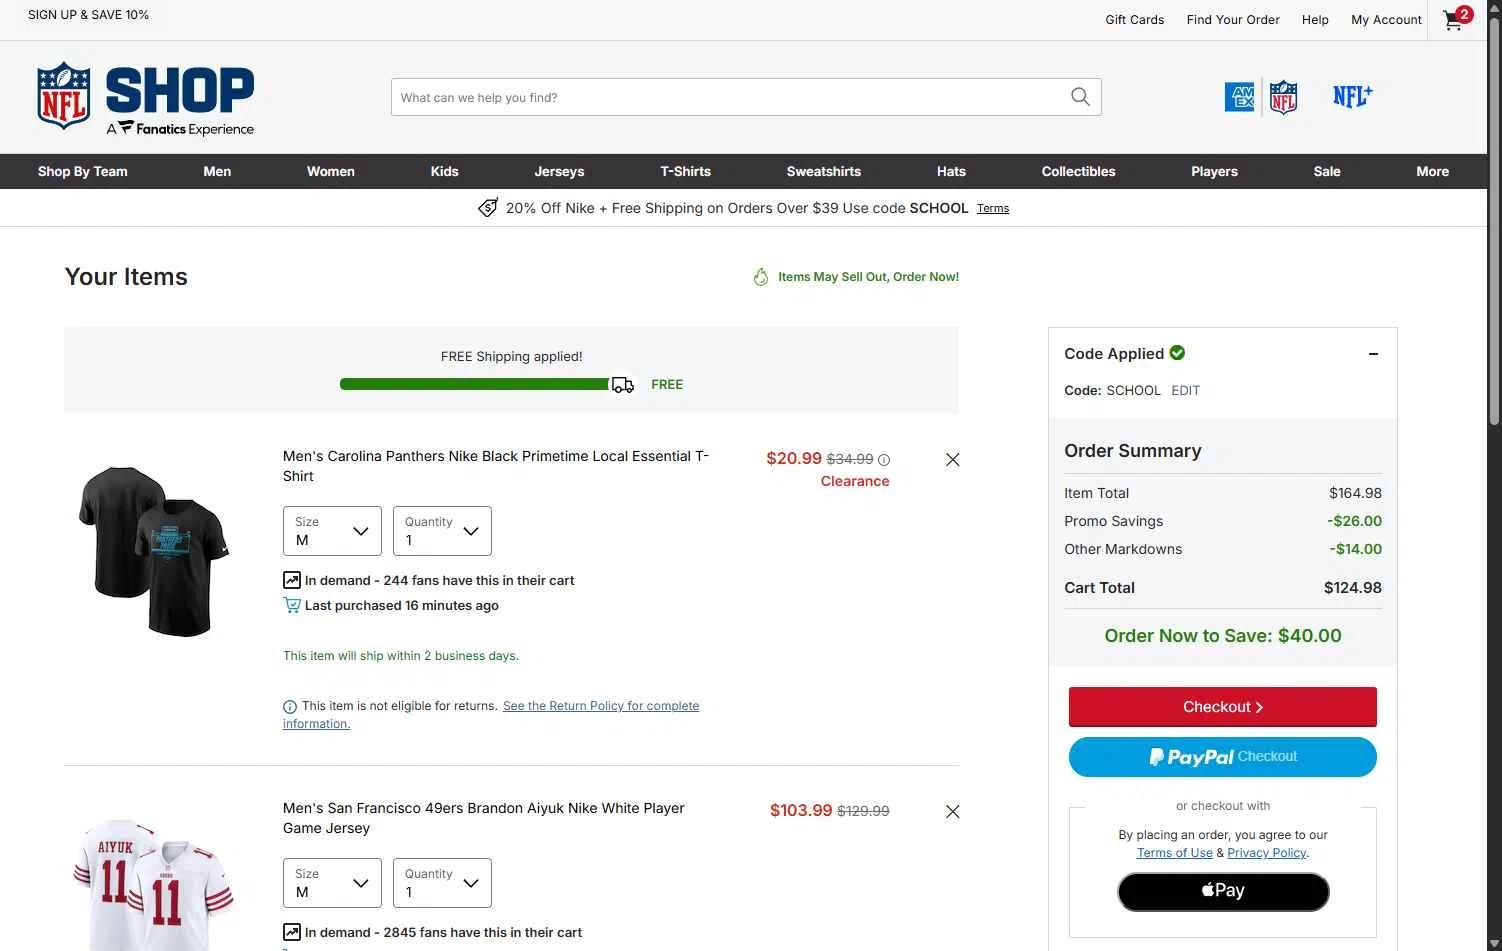Edit the SCHOOL promo code
This screenshot has height=951, width=1502.
pyautogui.click(x=1185, y=391)
